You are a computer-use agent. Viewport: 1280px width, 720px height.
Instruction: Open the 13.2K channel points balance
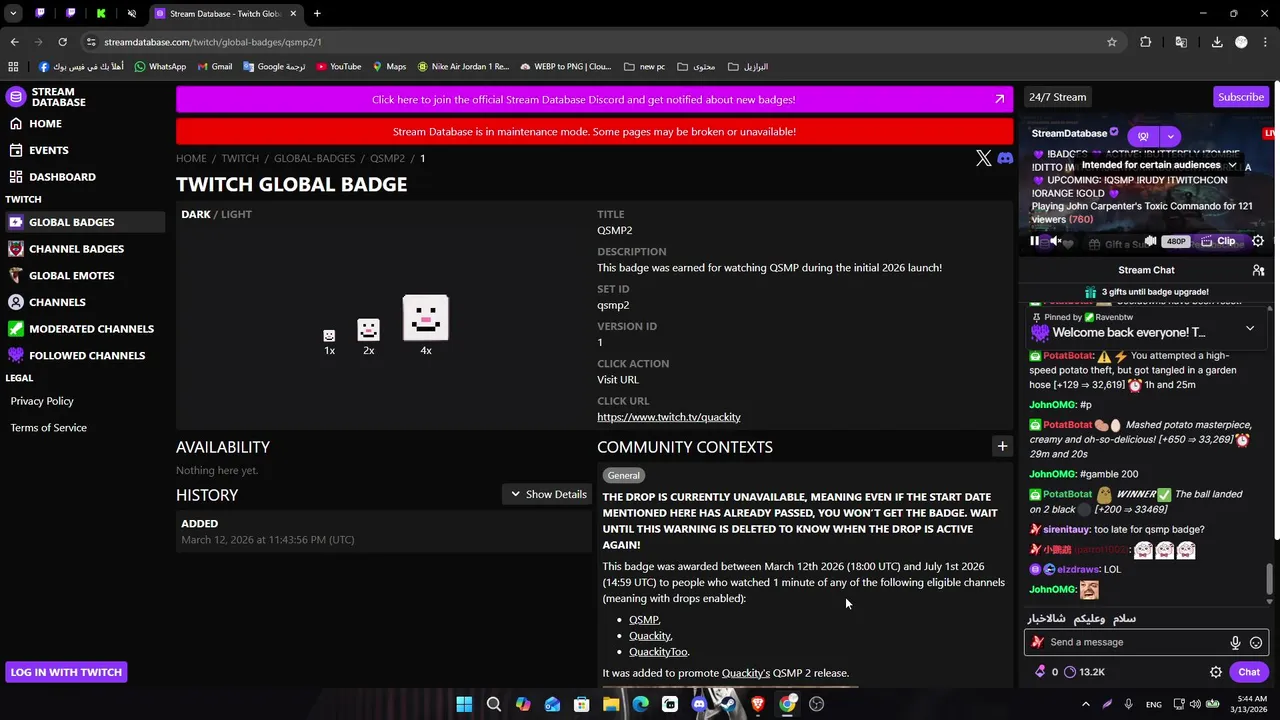[1084, 672]
